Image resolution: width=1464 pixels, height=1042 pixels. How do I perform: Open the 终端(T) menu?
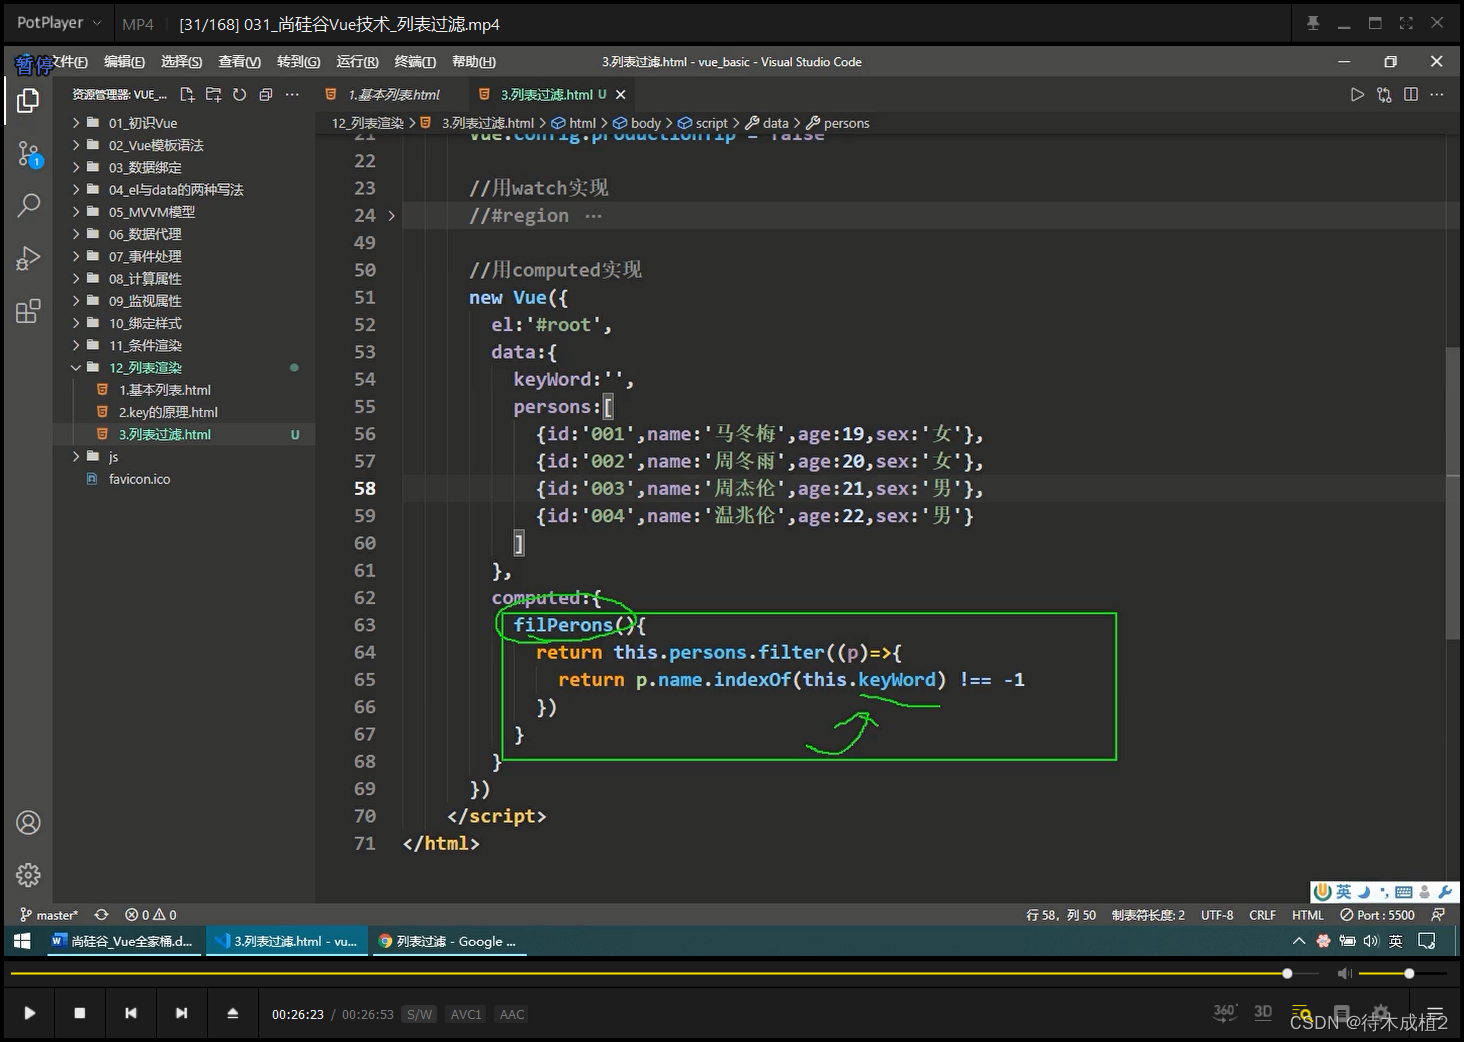(415, 62)
